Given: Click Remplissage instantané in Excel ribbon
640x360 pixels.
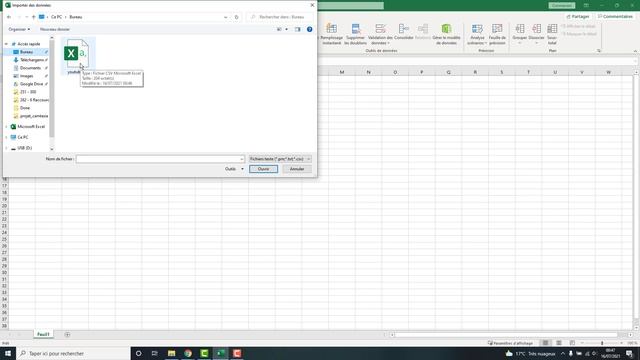Looking at the screenshot, I should click(x=331, y=34).
